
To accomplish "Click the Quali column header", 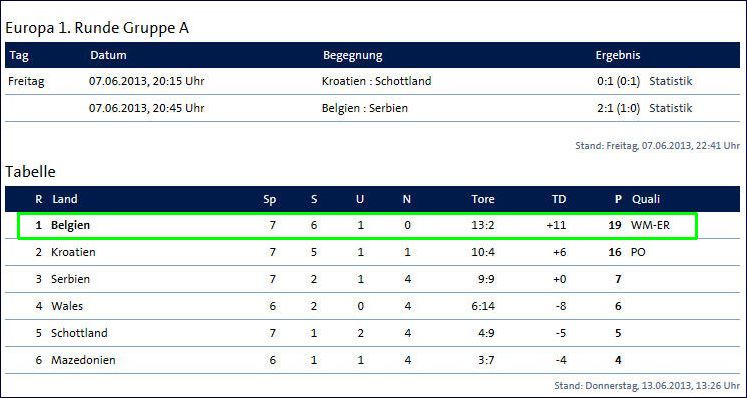I will (x=646, y=199).
